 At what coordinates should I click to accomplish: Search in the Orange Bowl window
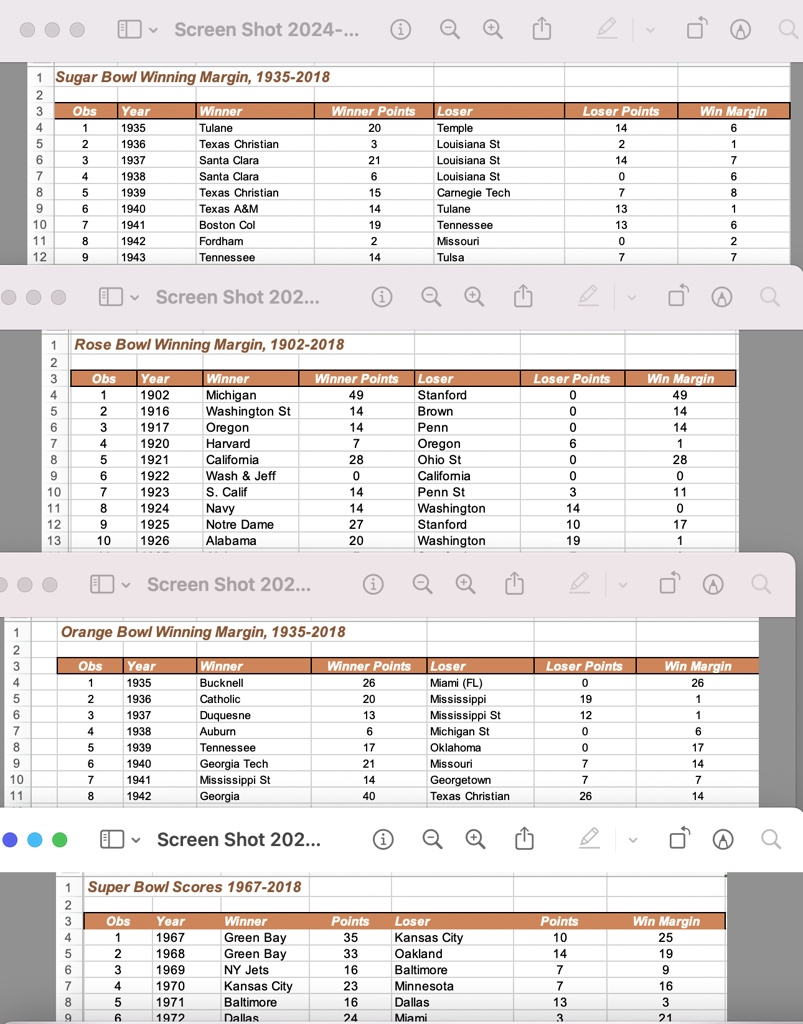[x=761, y=584]
